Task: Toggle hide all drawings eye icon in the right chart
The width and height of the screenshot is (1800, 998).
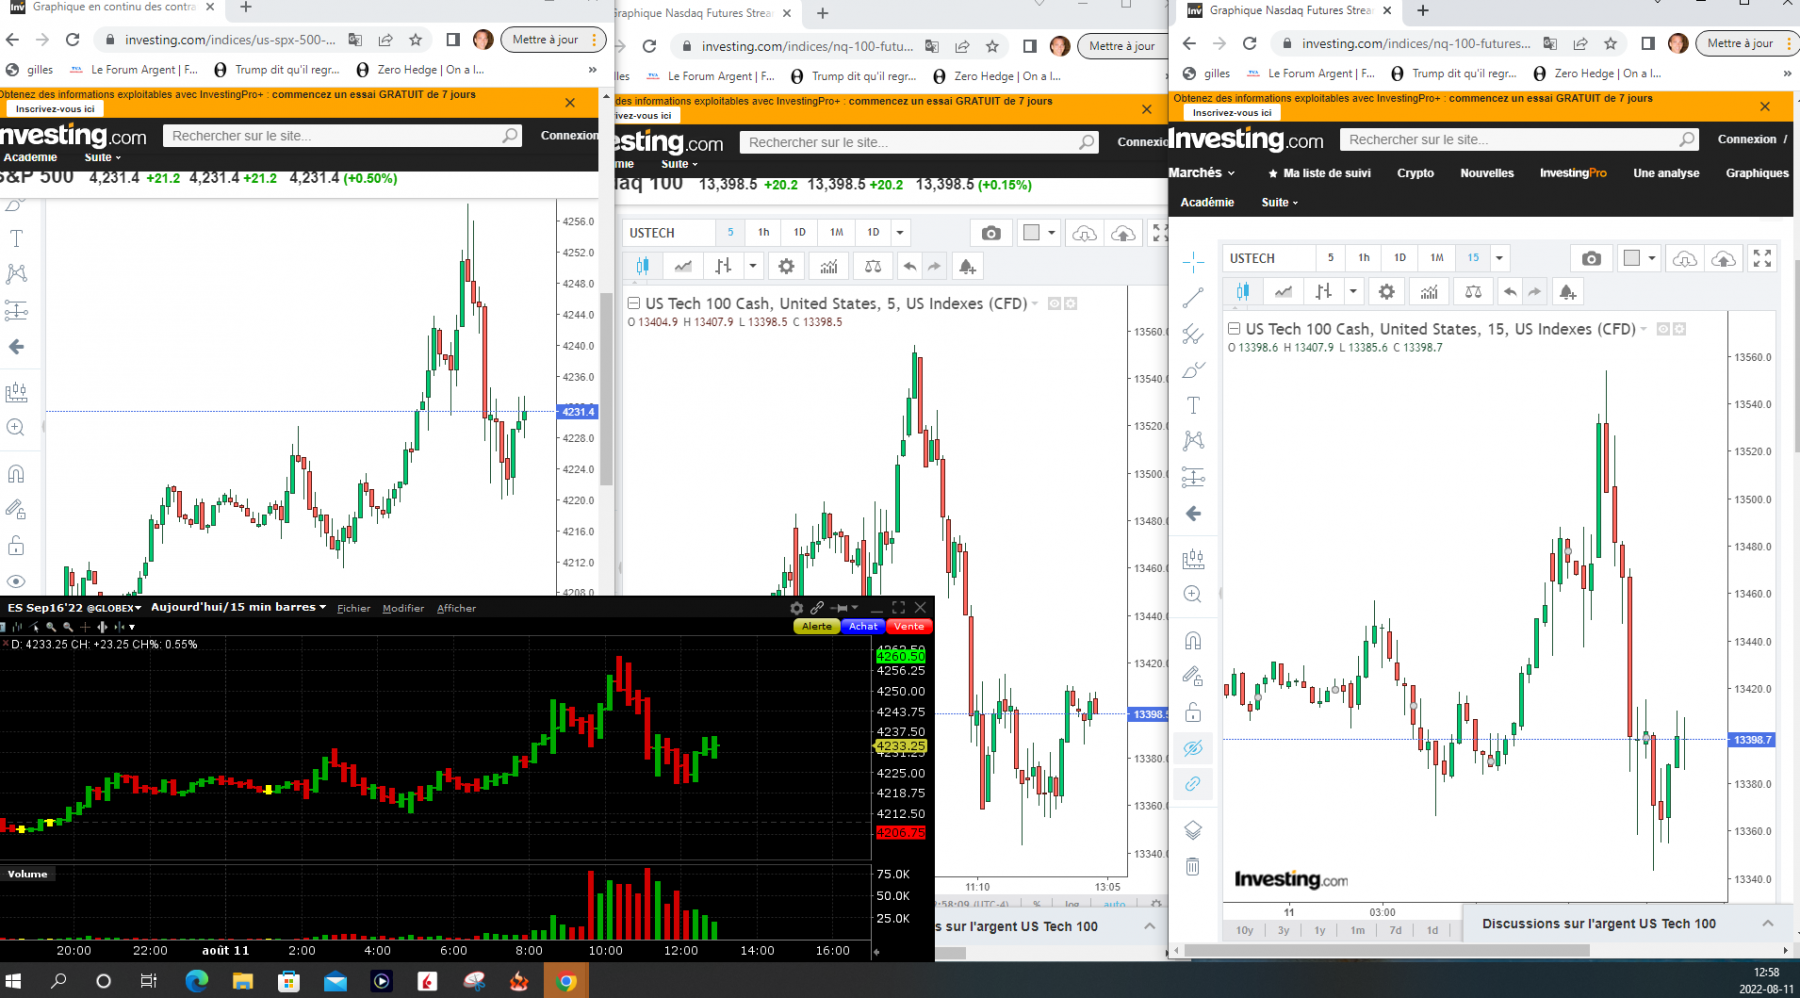Action: coord(1193,748)
